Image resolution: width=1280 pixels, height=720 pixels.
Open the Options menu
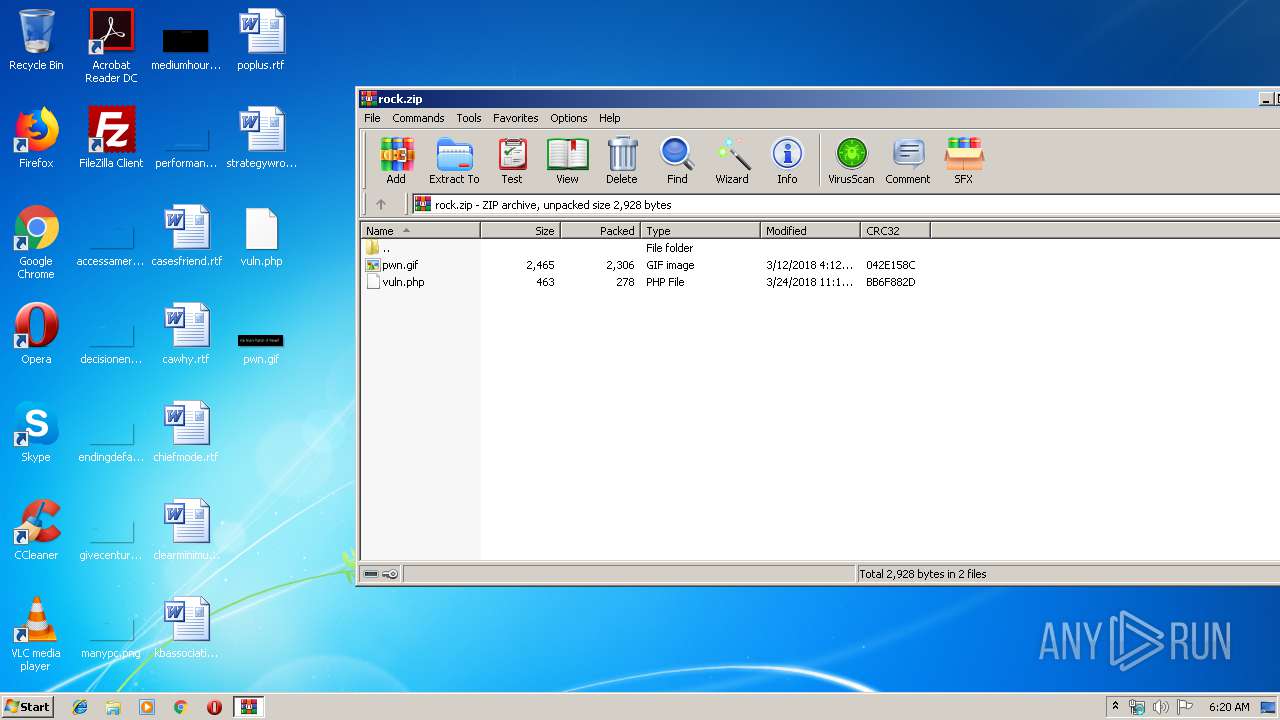click(569, 118)
